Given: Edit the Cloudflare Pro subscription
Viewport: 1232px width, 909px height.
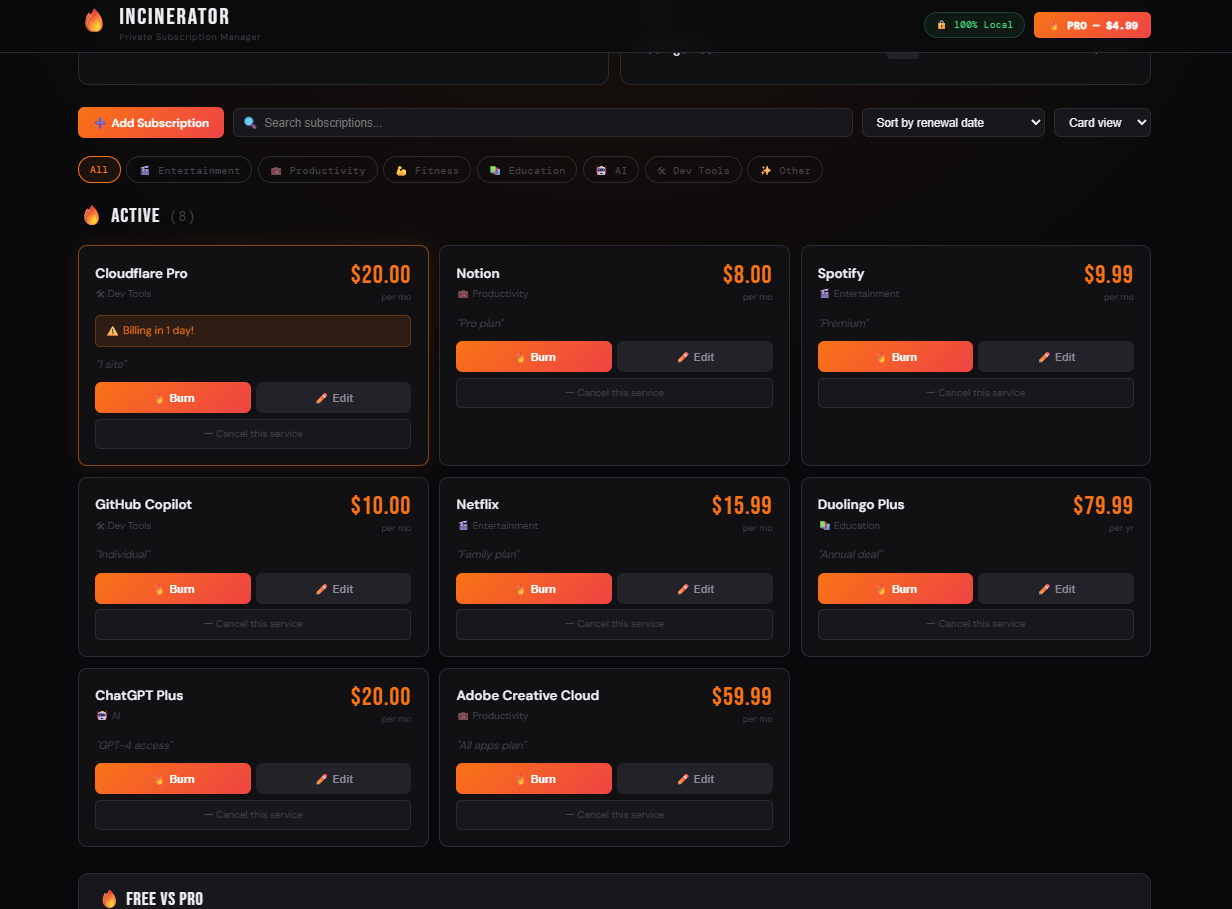Looking at the screenshot, I should click(x=333, y=398).
